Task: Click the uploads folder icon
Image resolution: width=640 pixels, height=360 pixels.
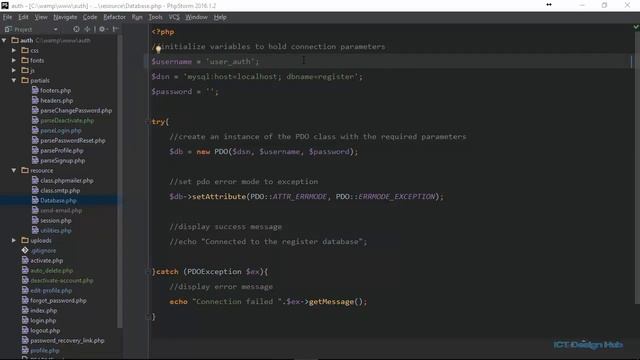Action: (x=25, y=240)
